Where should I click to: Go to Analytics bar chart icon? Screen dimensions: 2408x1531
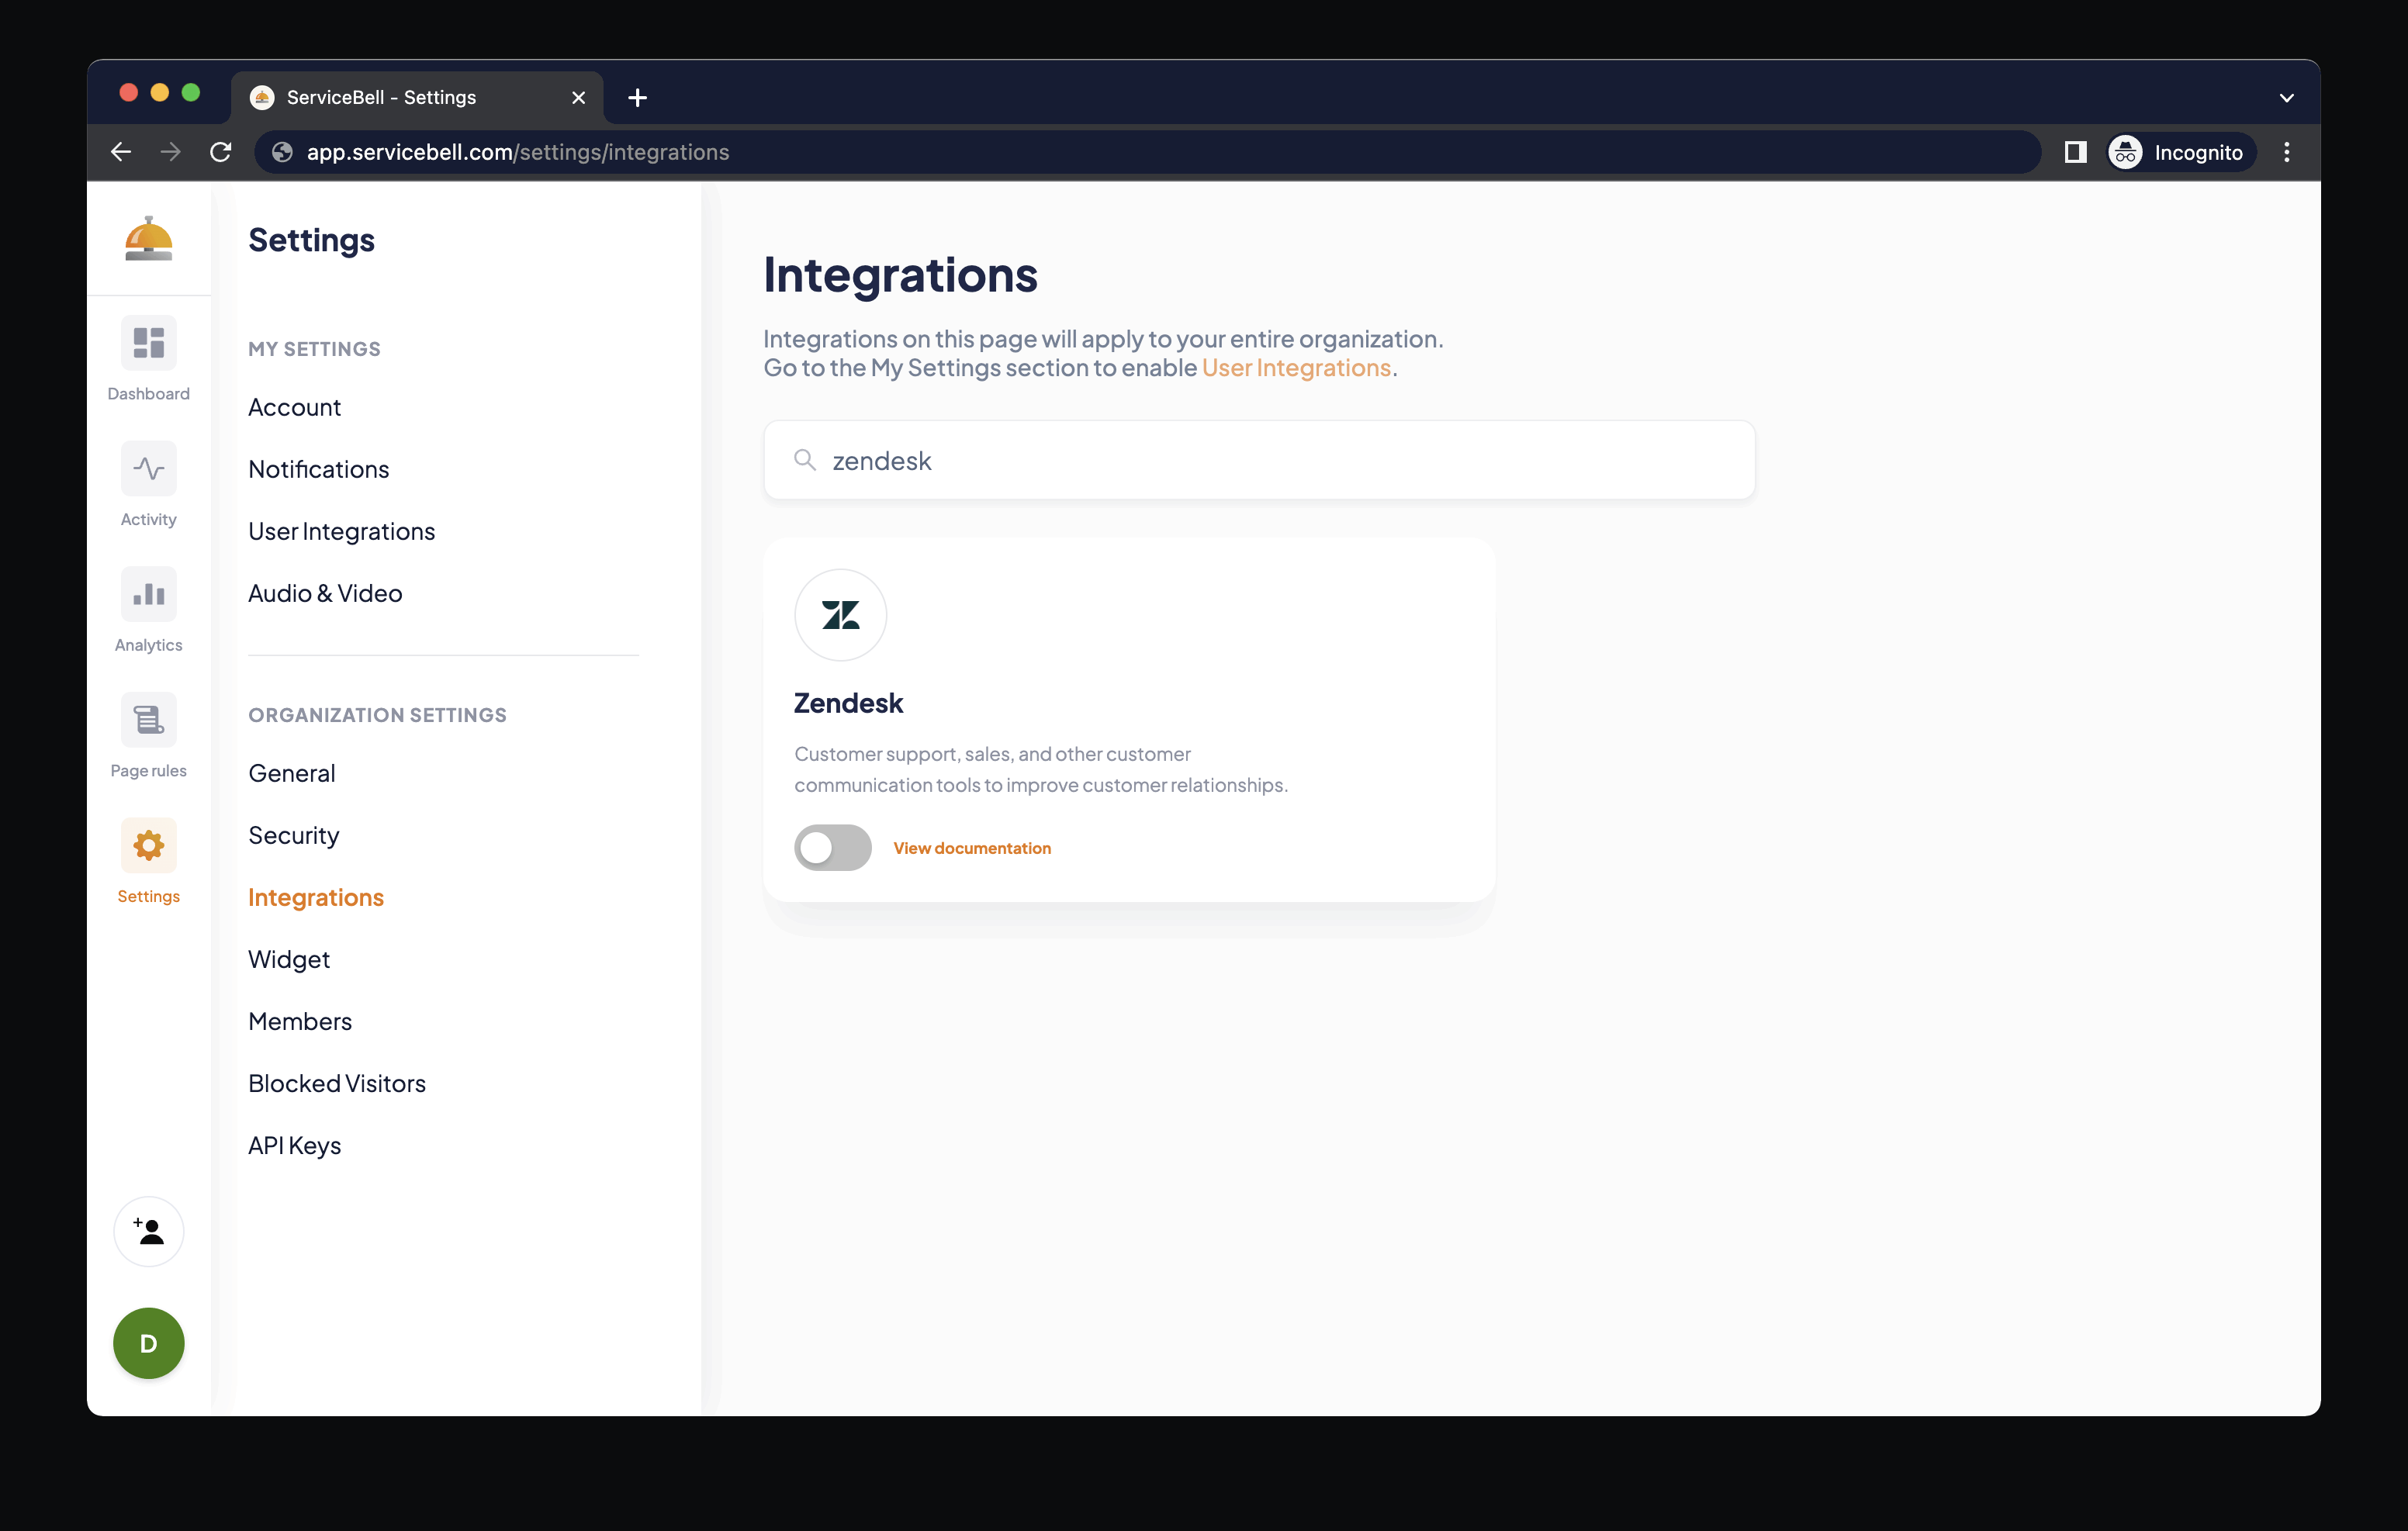point(148,594)
